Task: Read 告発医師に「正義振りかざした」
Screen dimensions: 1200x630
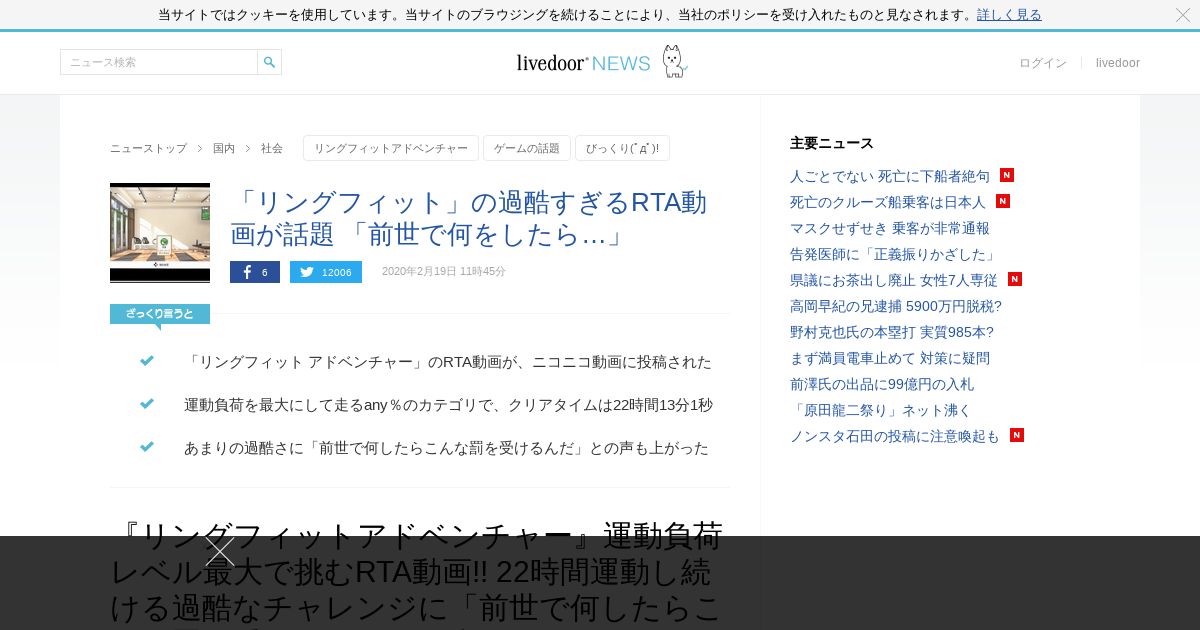Action: 894,254
